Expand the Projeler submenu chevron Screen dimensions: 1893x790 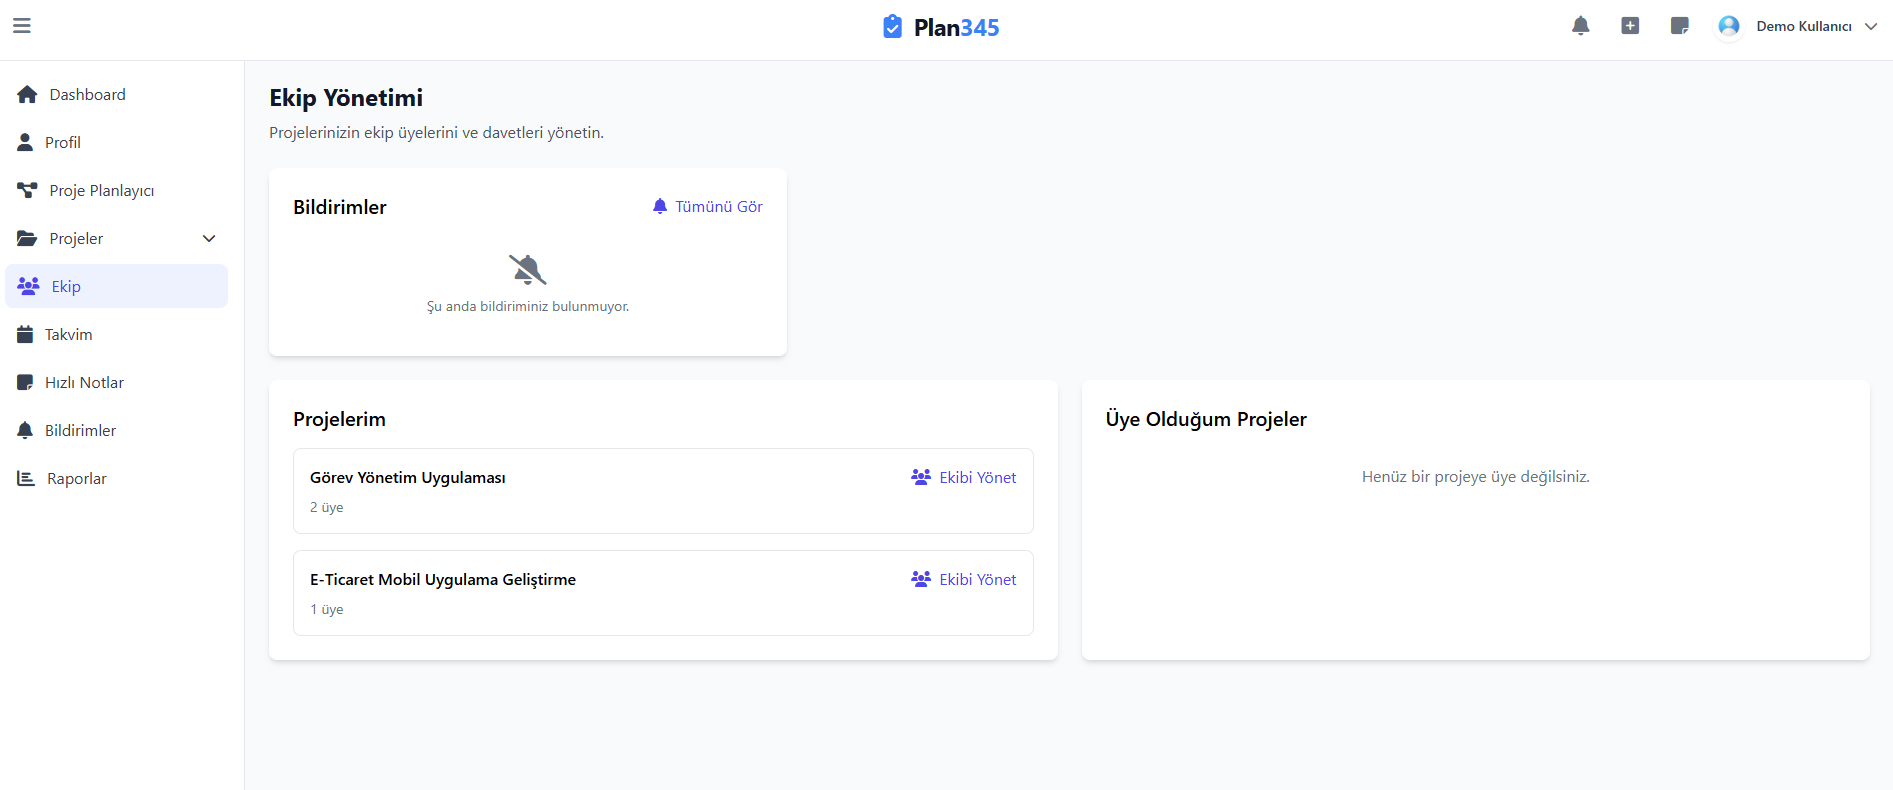(209, 238)
